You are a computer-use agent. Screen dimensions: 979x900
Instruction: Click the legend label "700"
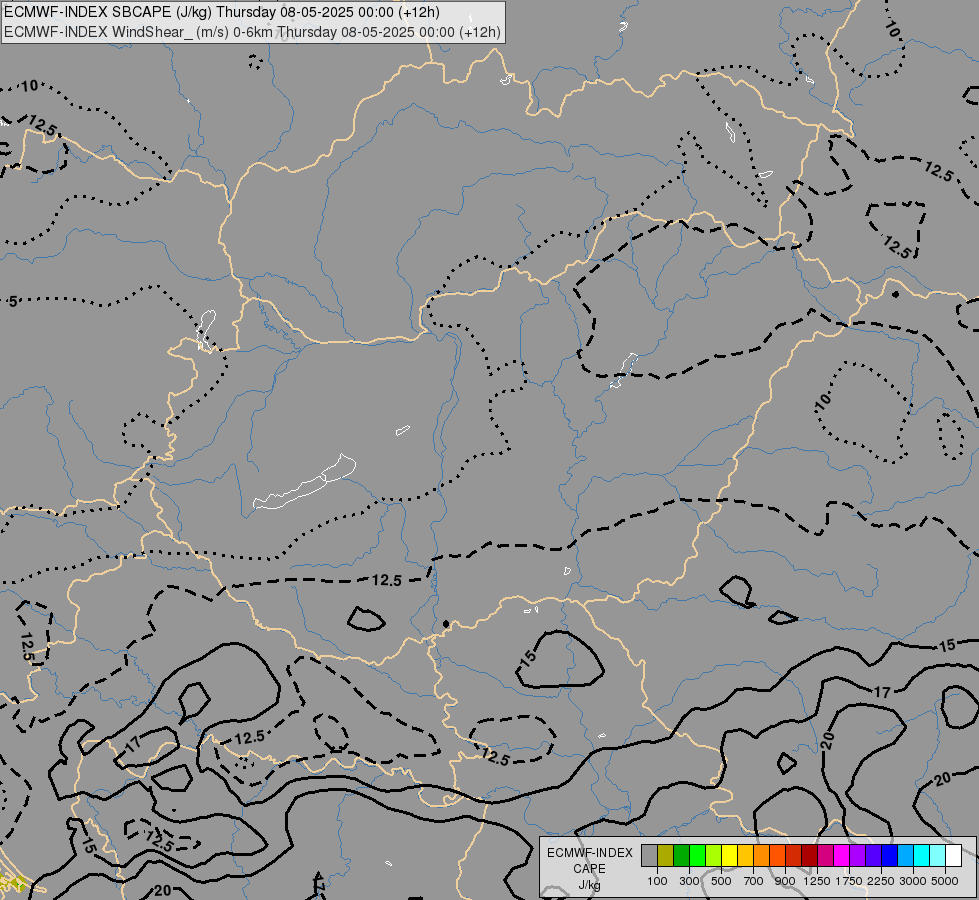click(x=754, y=881)
